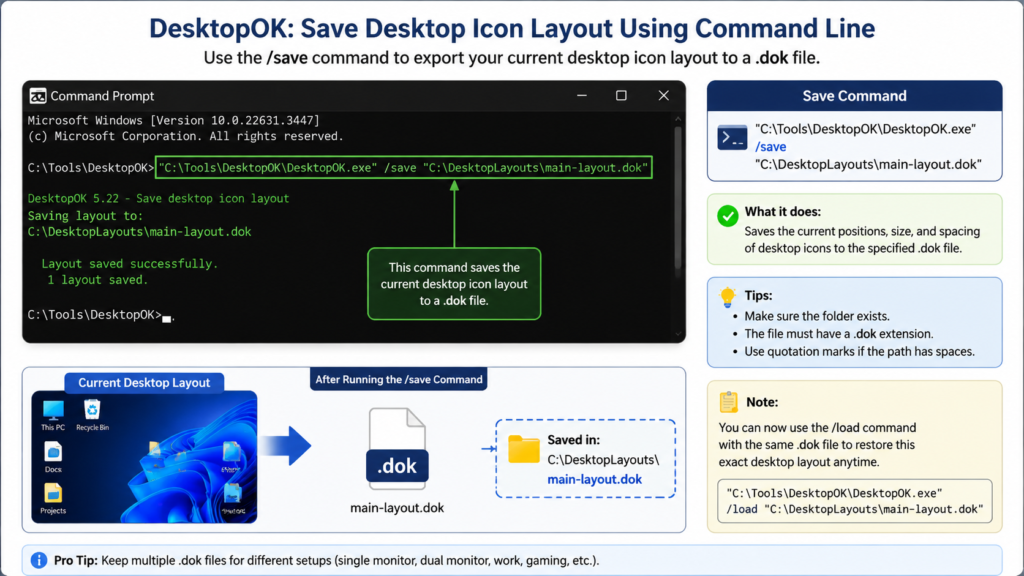Click the highlighted /save command in terminal
Viewport: 1024px width, 576px height.
[404, 168]
